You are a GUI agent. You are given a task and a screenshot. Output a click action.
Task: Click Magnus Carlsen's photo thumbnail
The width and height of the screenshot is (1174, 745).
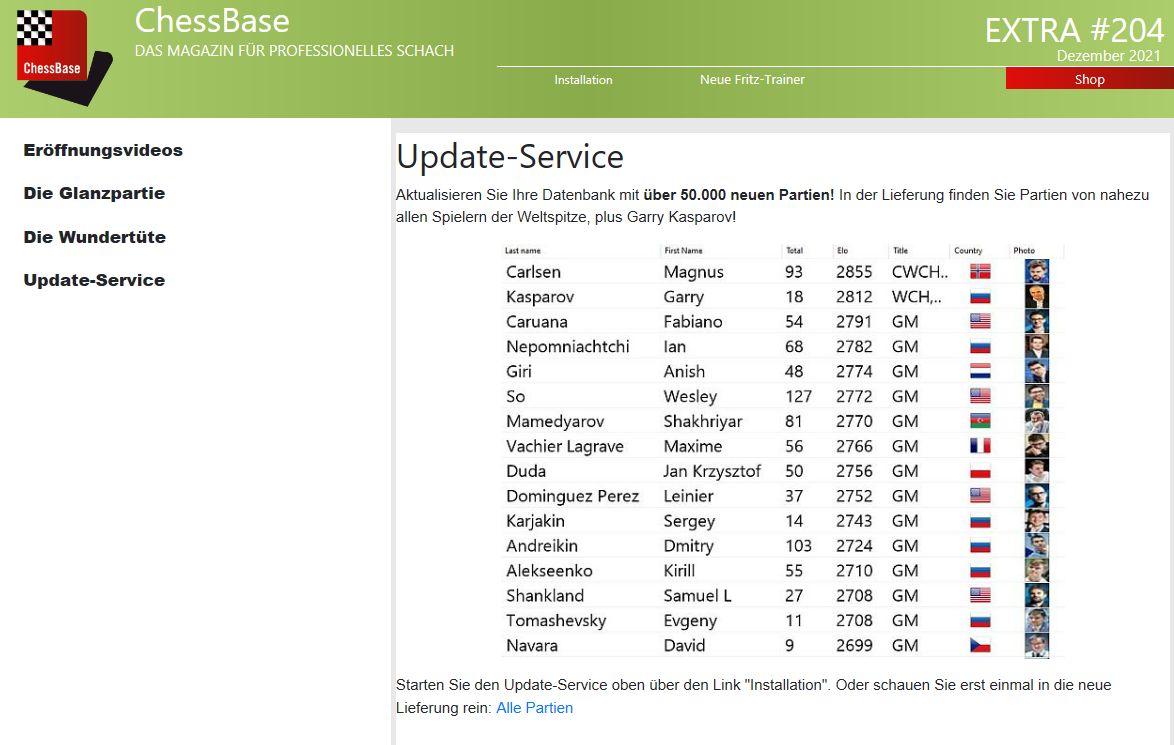pyautogui.click(x=1036, y=271)
